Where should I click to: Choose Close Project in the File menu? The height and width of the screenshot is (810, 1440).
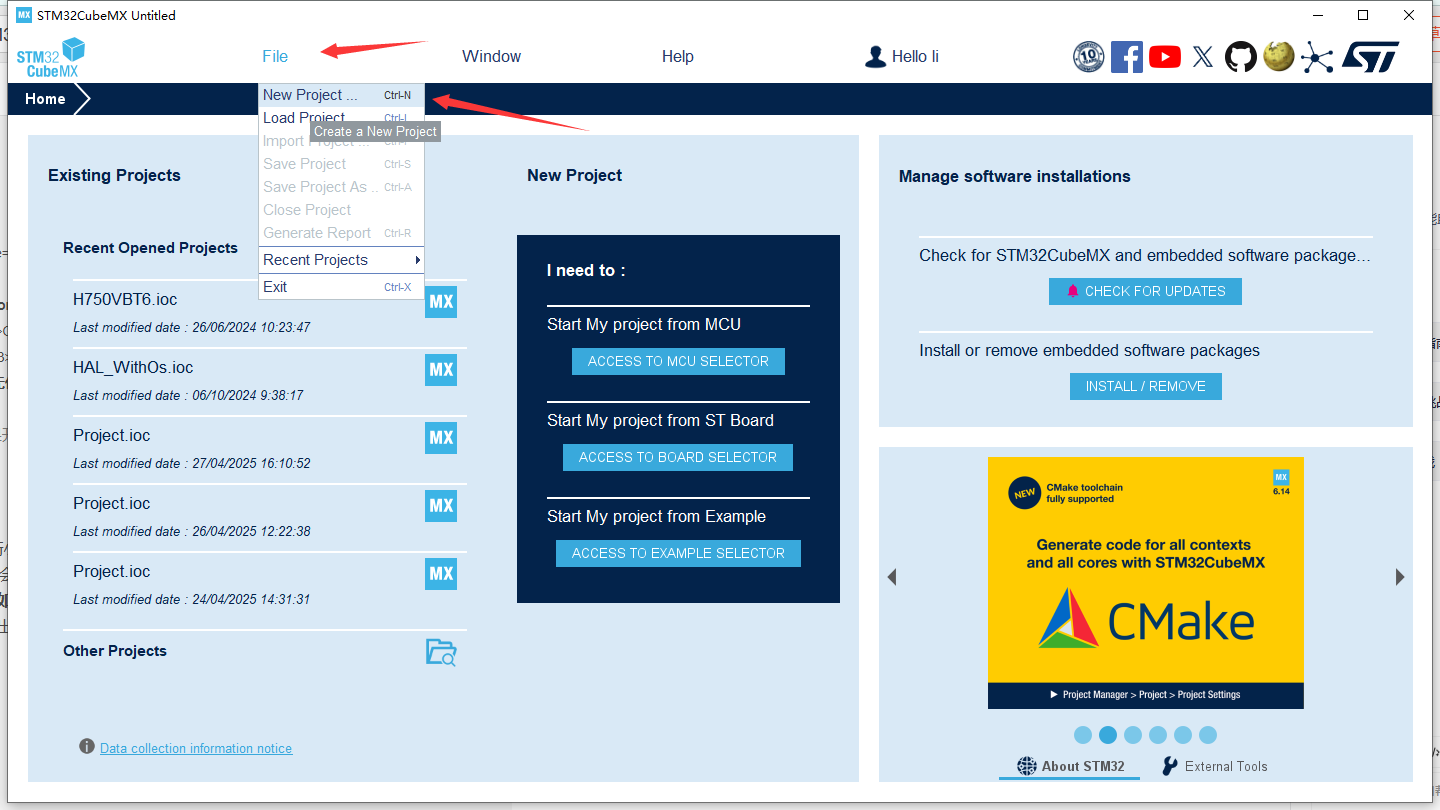[341, 210]
